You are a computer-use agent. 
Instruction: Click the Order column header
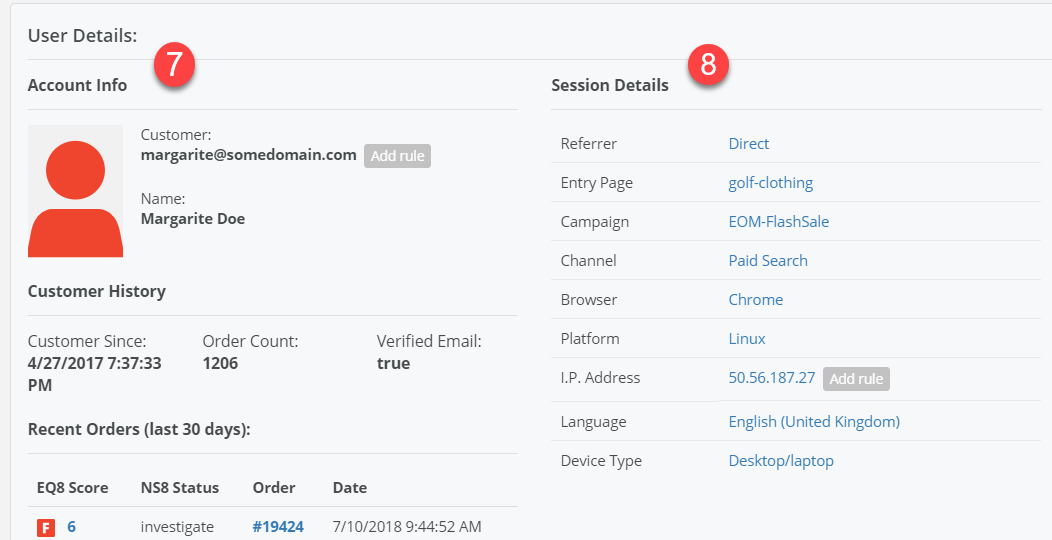274,488
